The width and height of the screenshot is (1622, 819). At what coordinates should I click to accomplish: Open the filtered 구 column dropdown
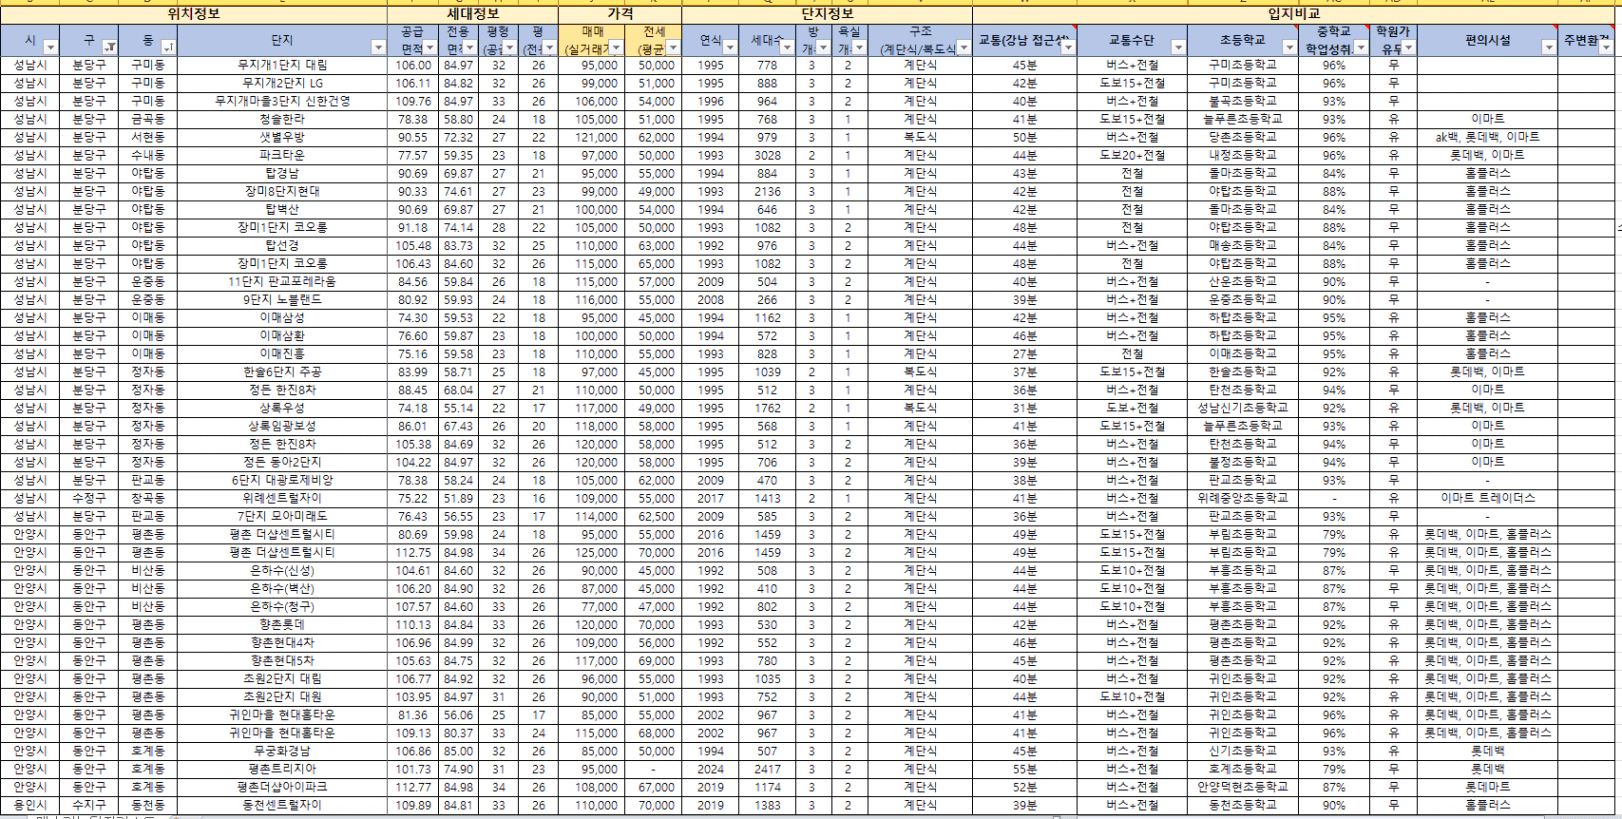[110, 47]
